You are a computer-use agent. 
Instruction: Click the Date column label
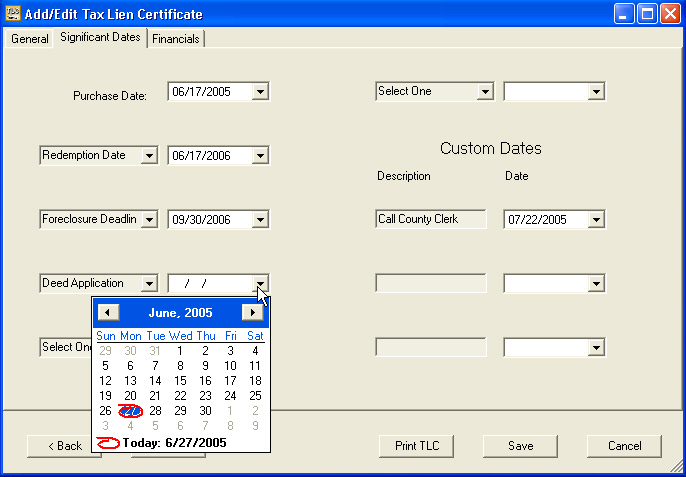point(517,176)
